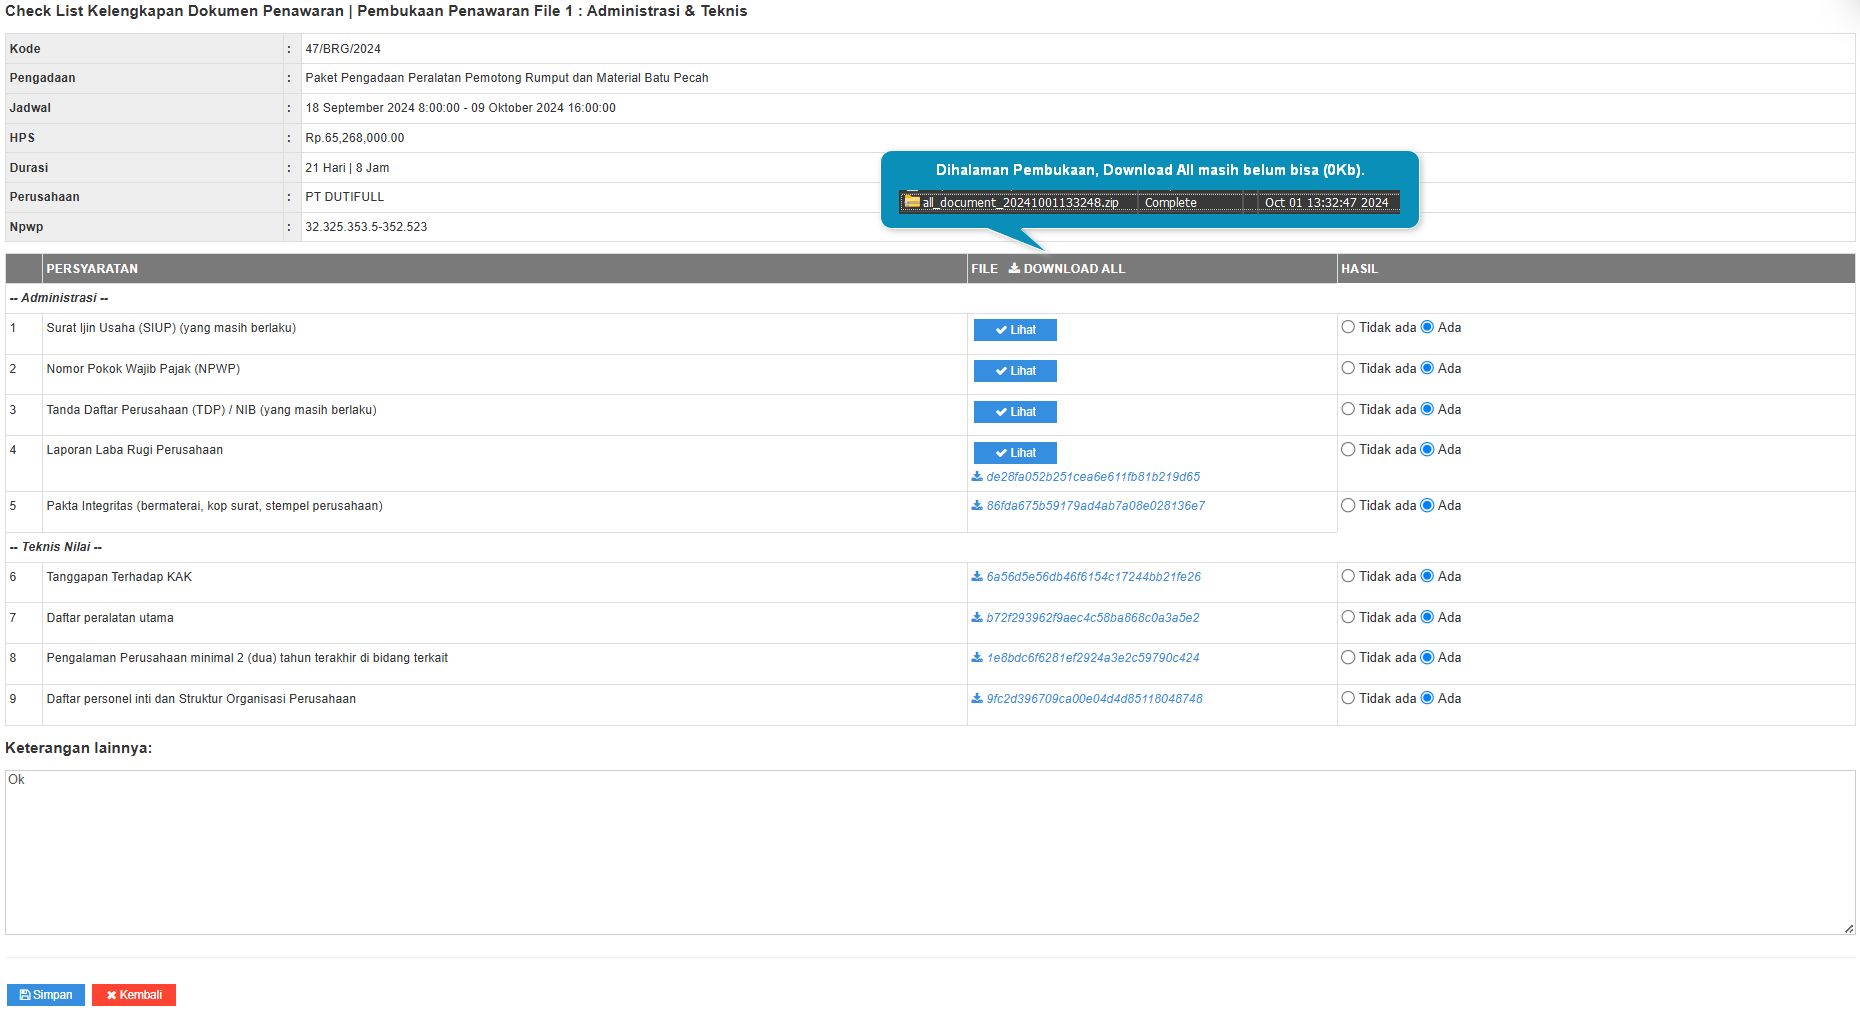Click the PERSYARATAN column header
1860x1013 pixels.
pyautogui.click(x=92, y=269)
